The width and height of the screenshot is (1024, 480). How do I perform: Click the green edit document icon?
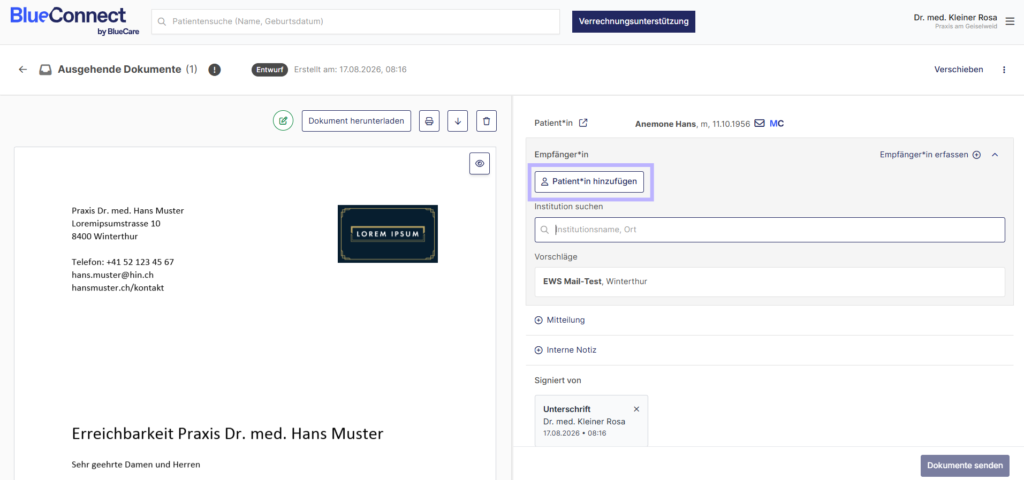(283, 121)
